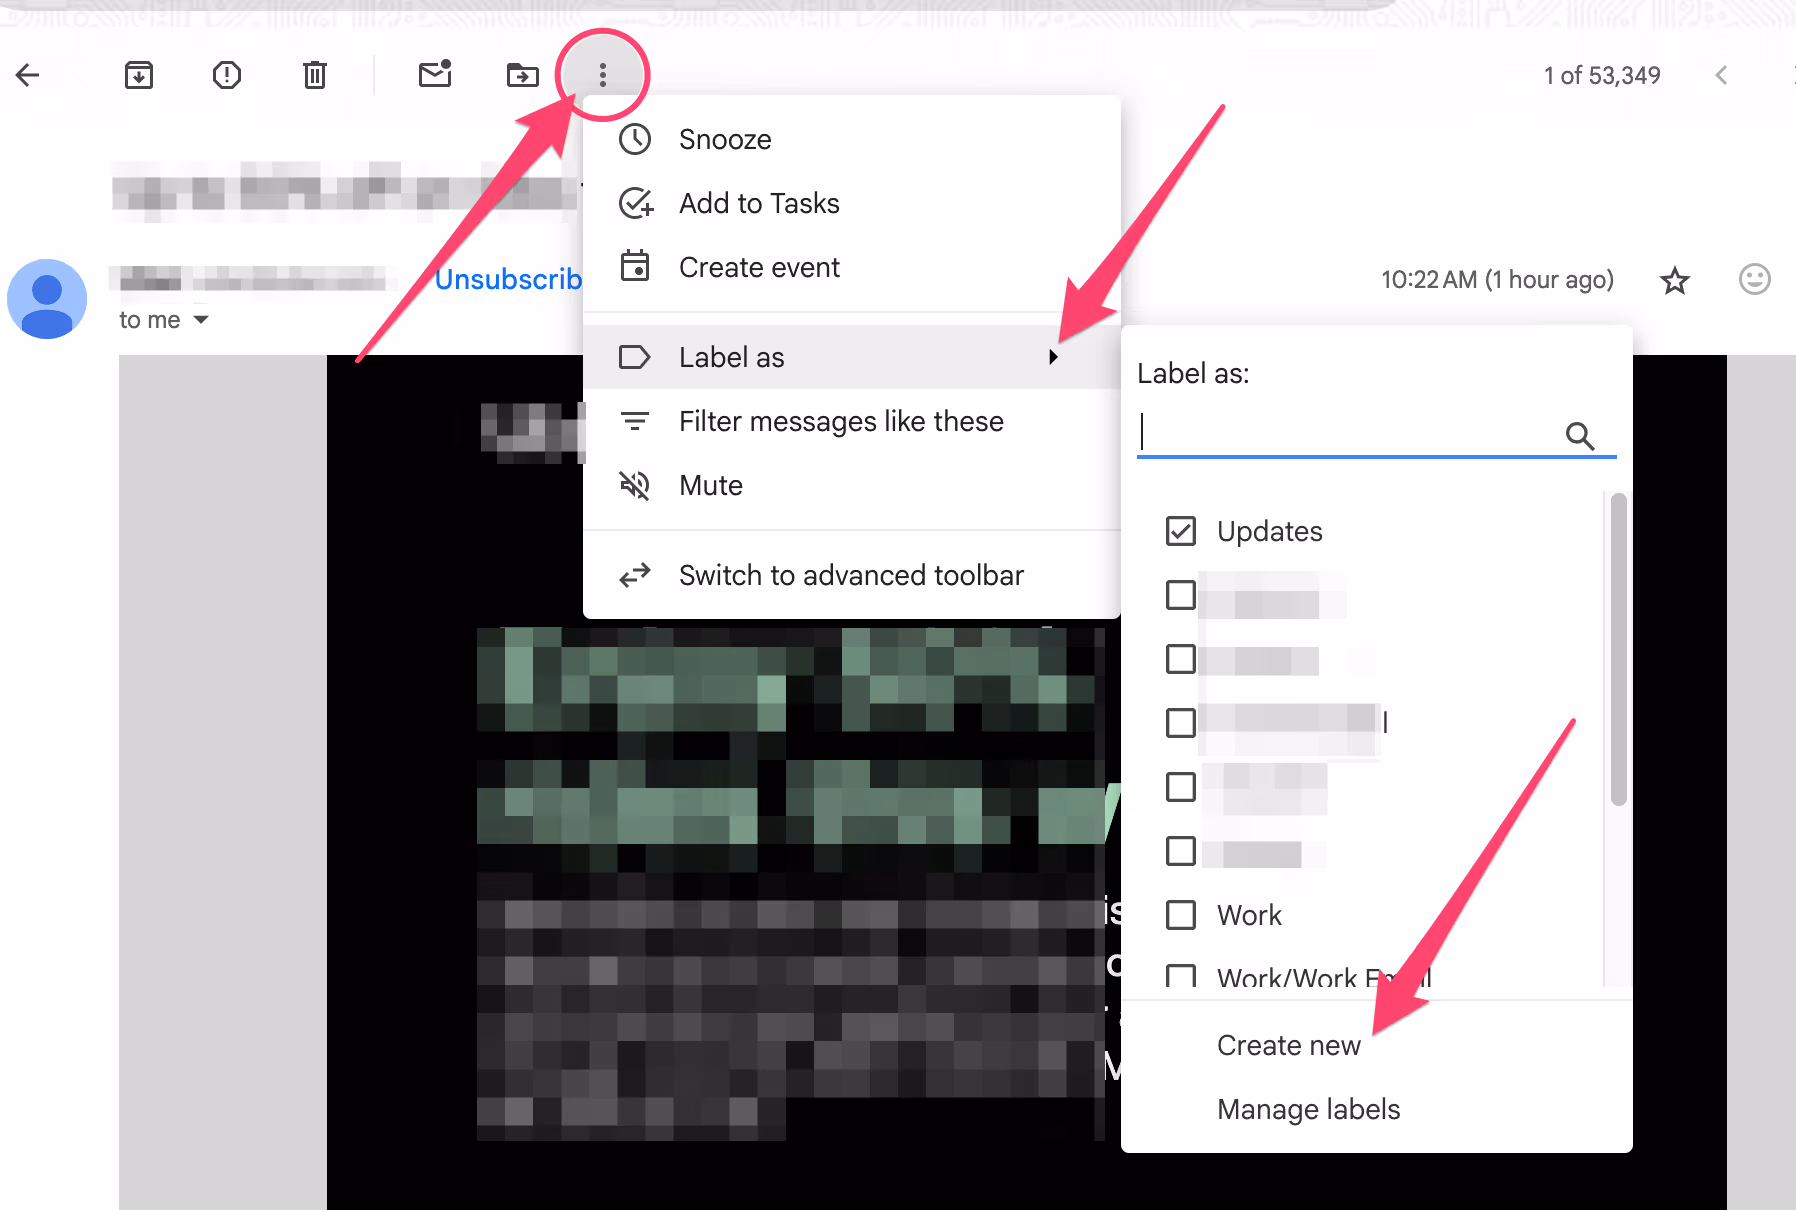Check the Work/Work Email label
Image resolution: width=1796 pixels, height=1210 pixels.
point(1181,977)
